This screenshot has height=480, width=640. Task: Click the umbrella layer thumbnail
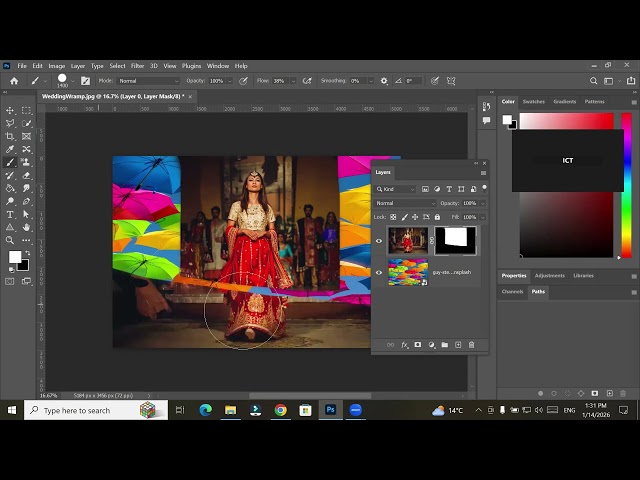click(408, 272)
